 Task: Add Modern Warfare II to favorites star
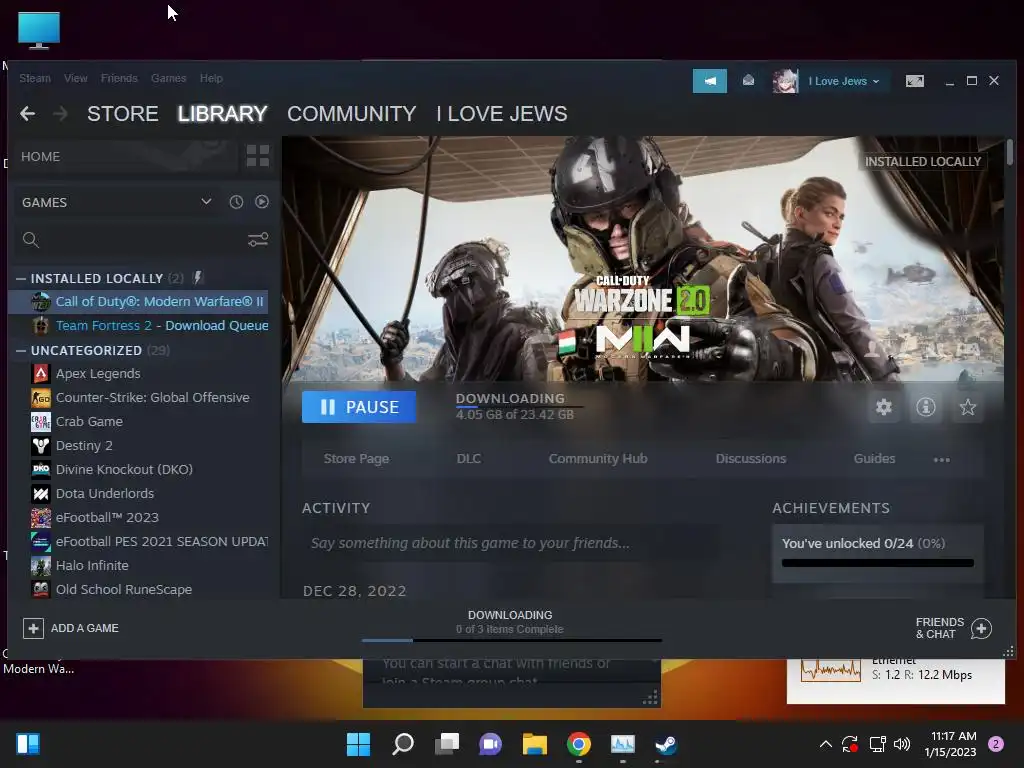(x=967, y=408)
